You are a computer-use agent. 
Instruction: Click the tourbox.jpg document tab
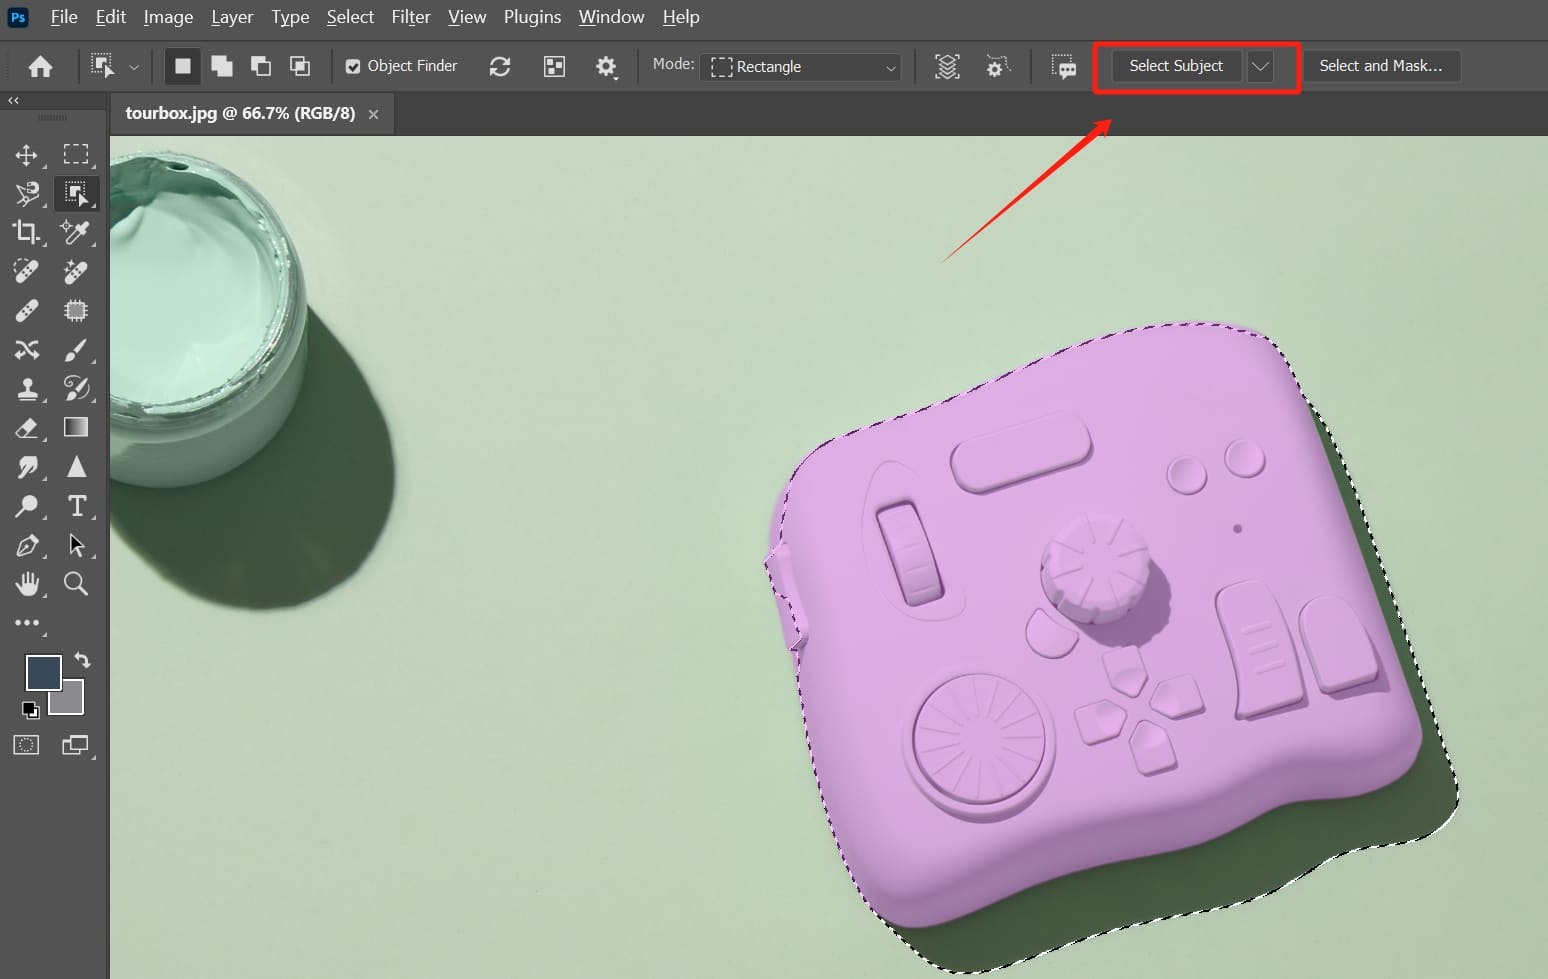[x=240, y=113]
